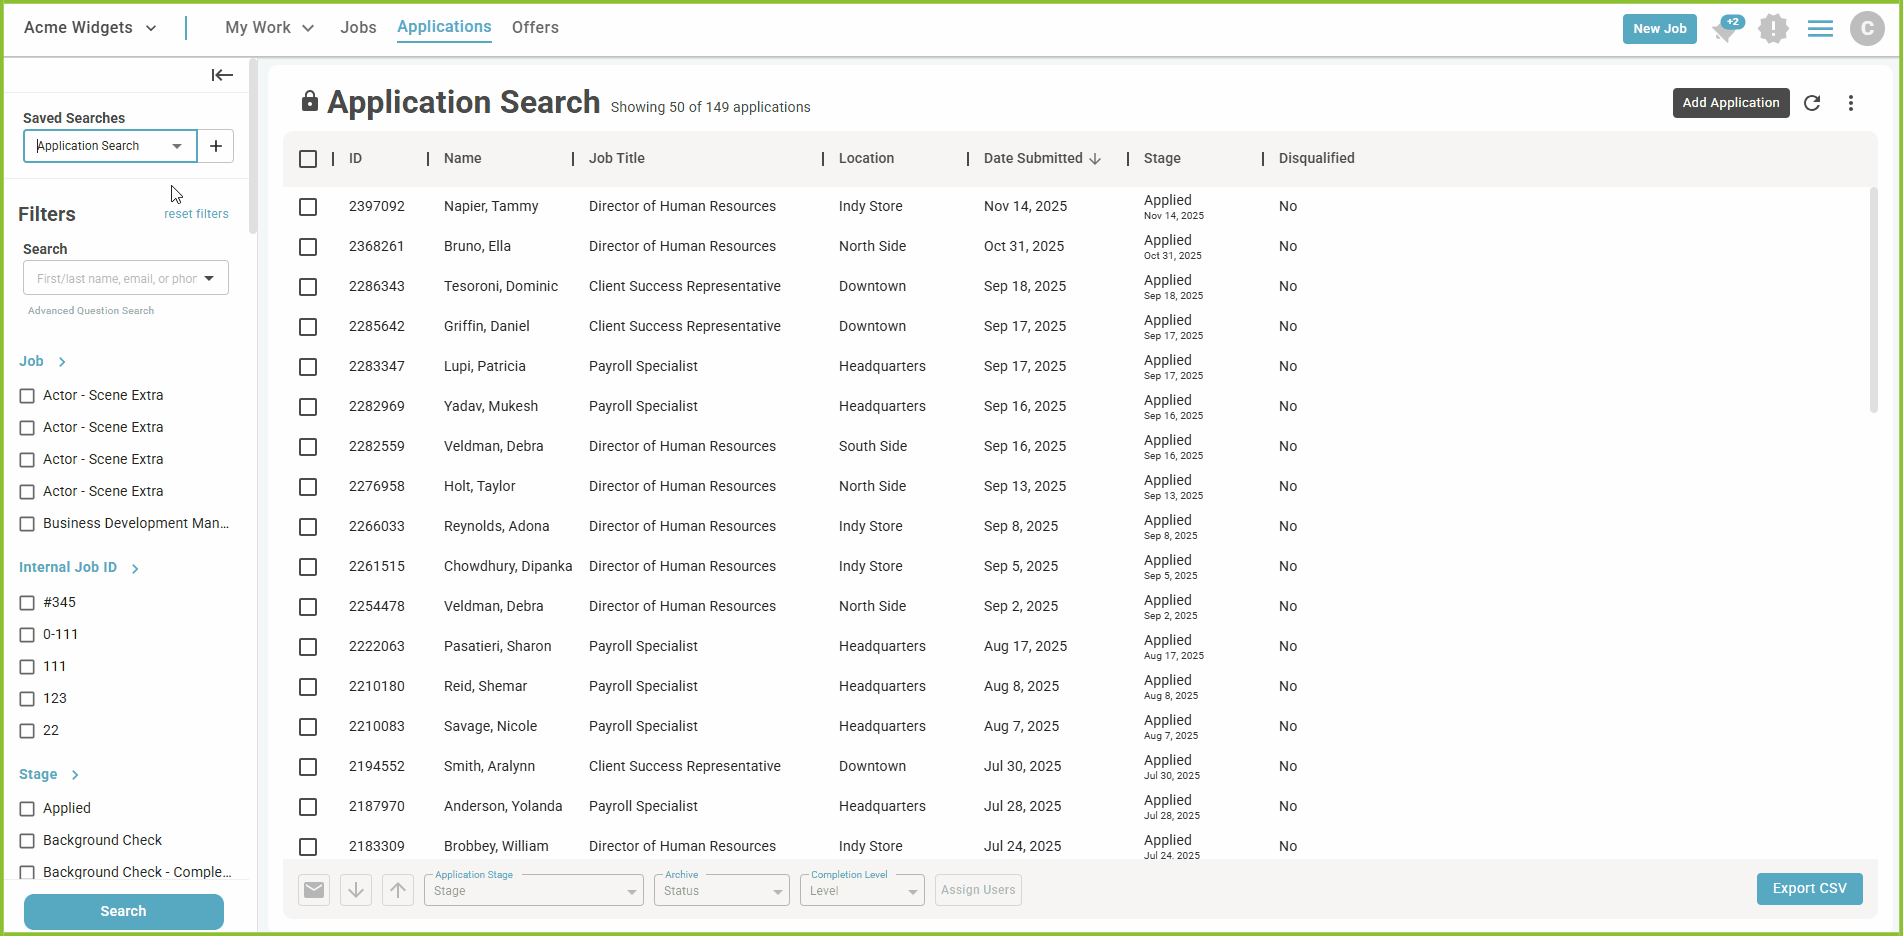Open the three-dot more options menu
Screen dimensions: 1903x936
pos(1851,103)
